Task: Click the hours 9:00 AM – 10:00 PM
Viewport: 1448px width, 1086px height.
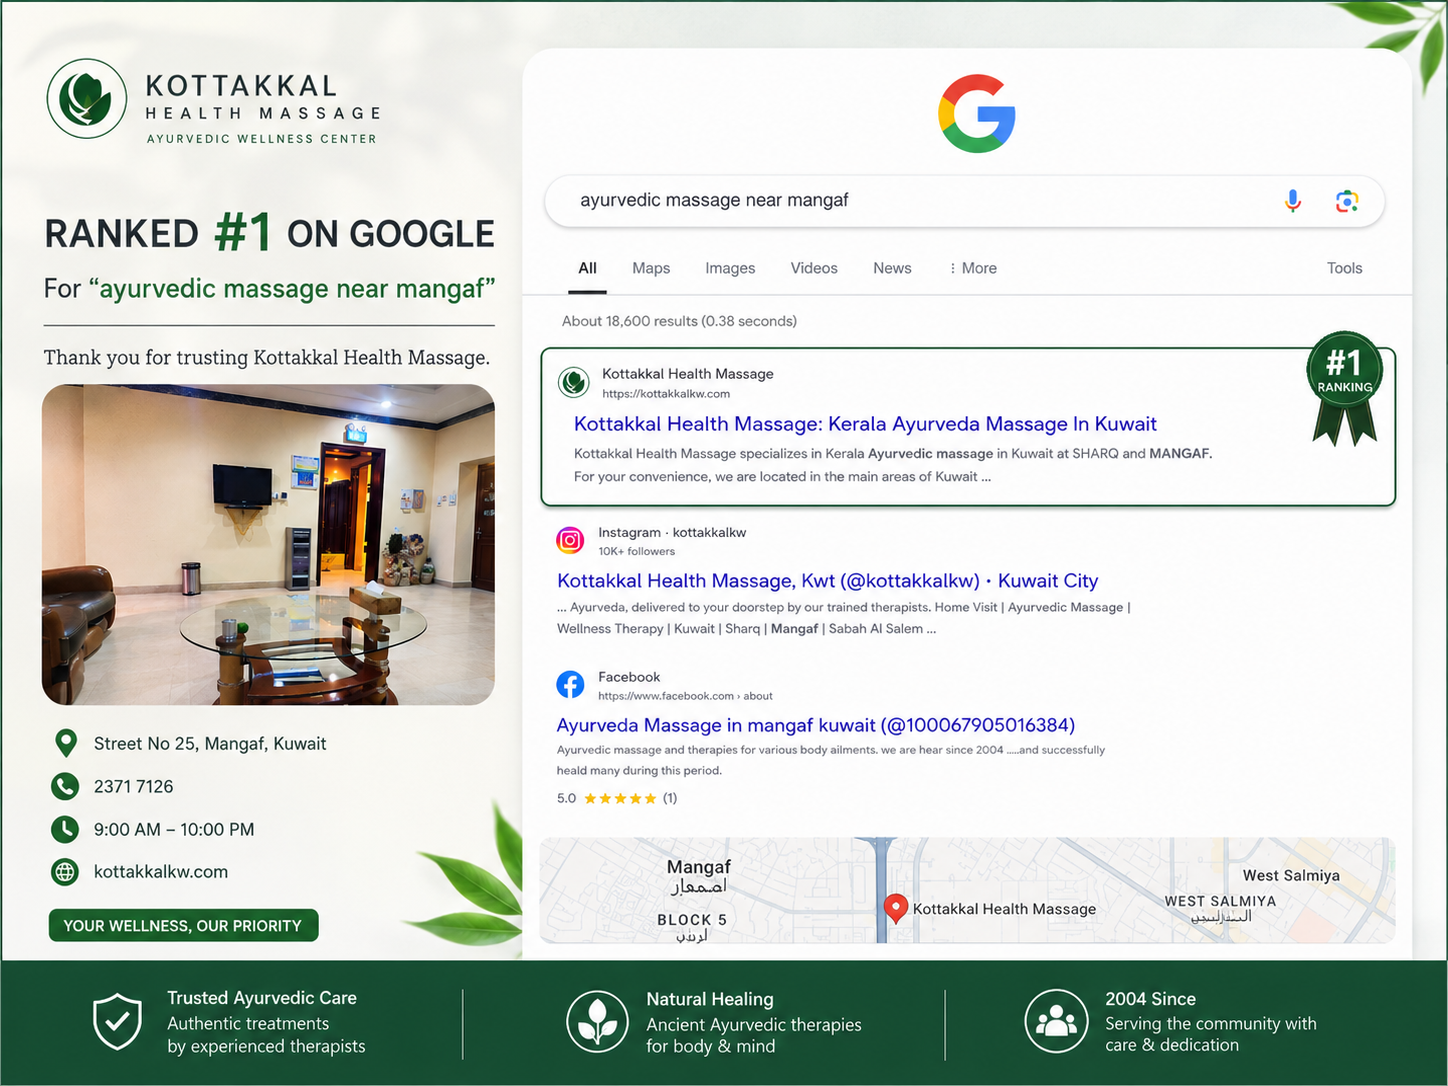Action: click(x=174, y=830)
